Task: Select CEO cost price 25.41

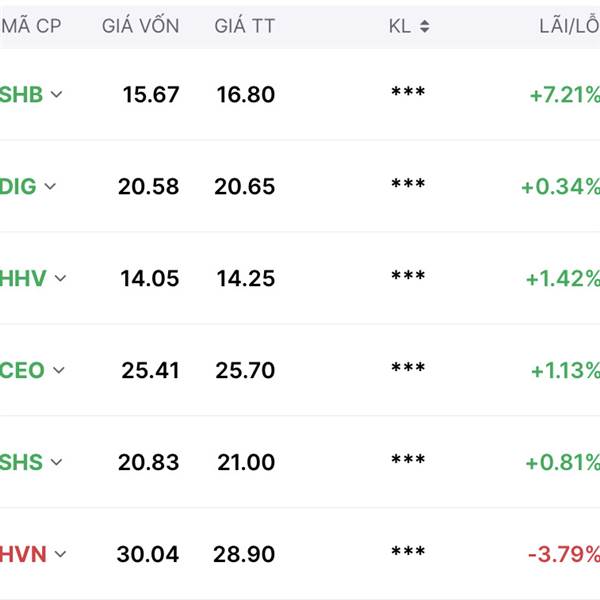Action: click(150, 371)
